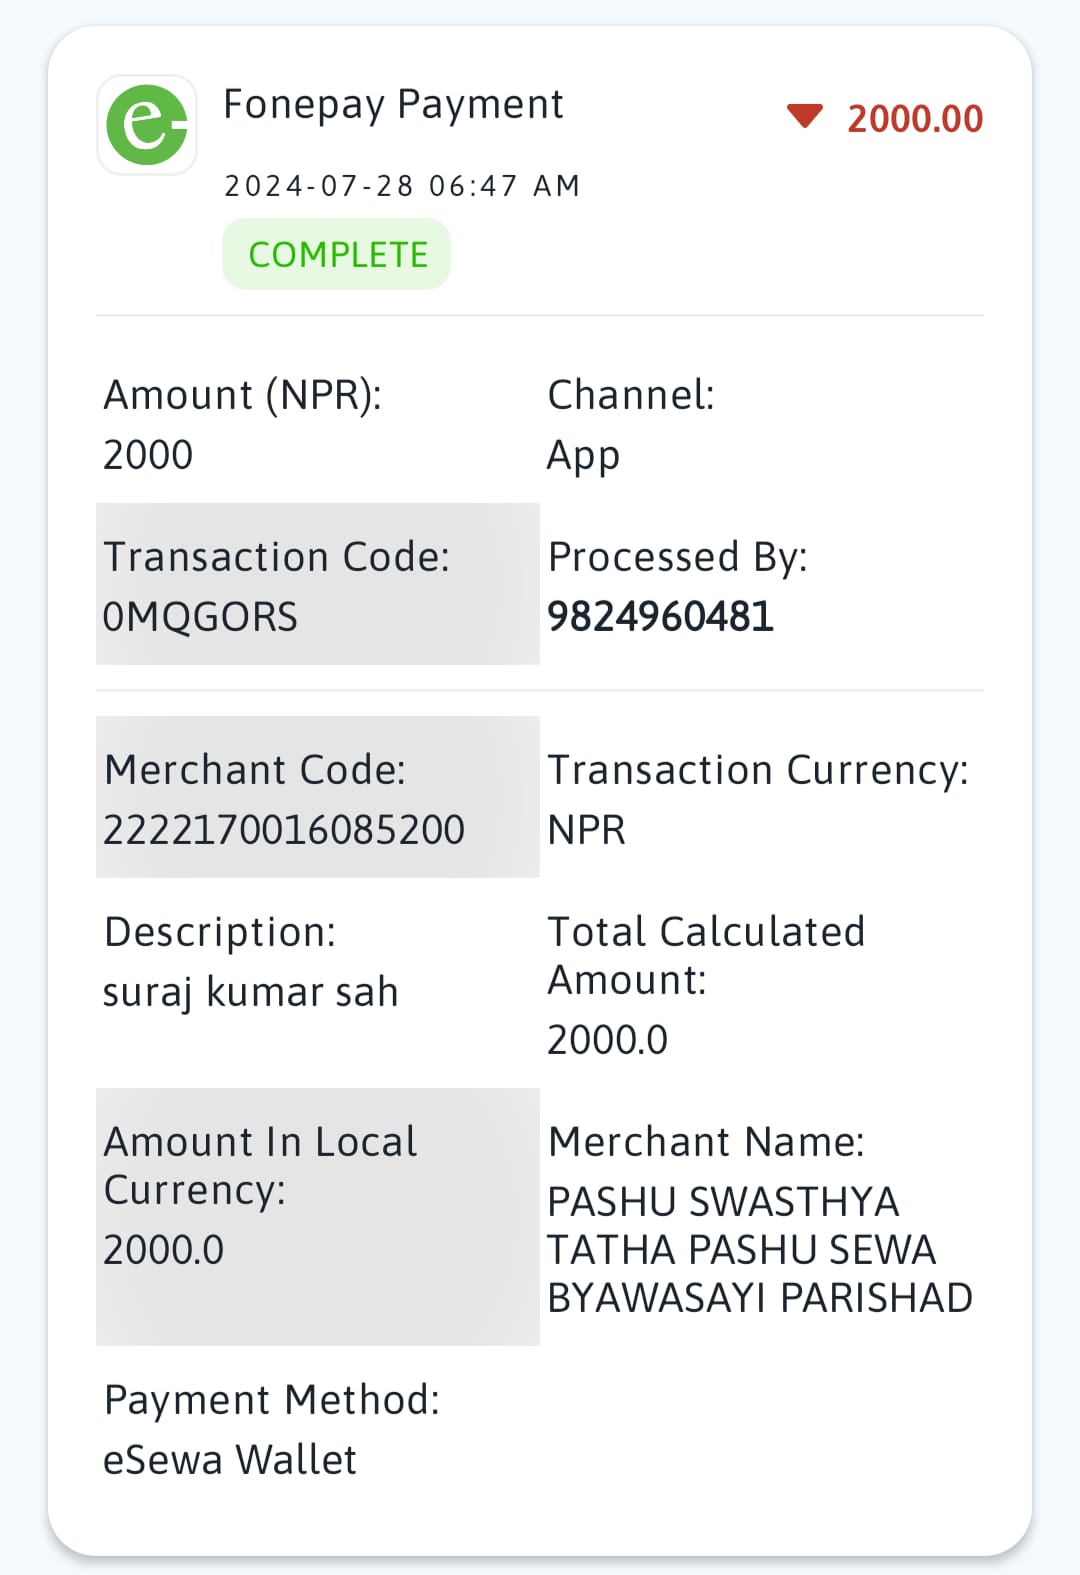Tap the COMPLETE status badge
Screen dimensions: 1080x1575
click(337, 254)
